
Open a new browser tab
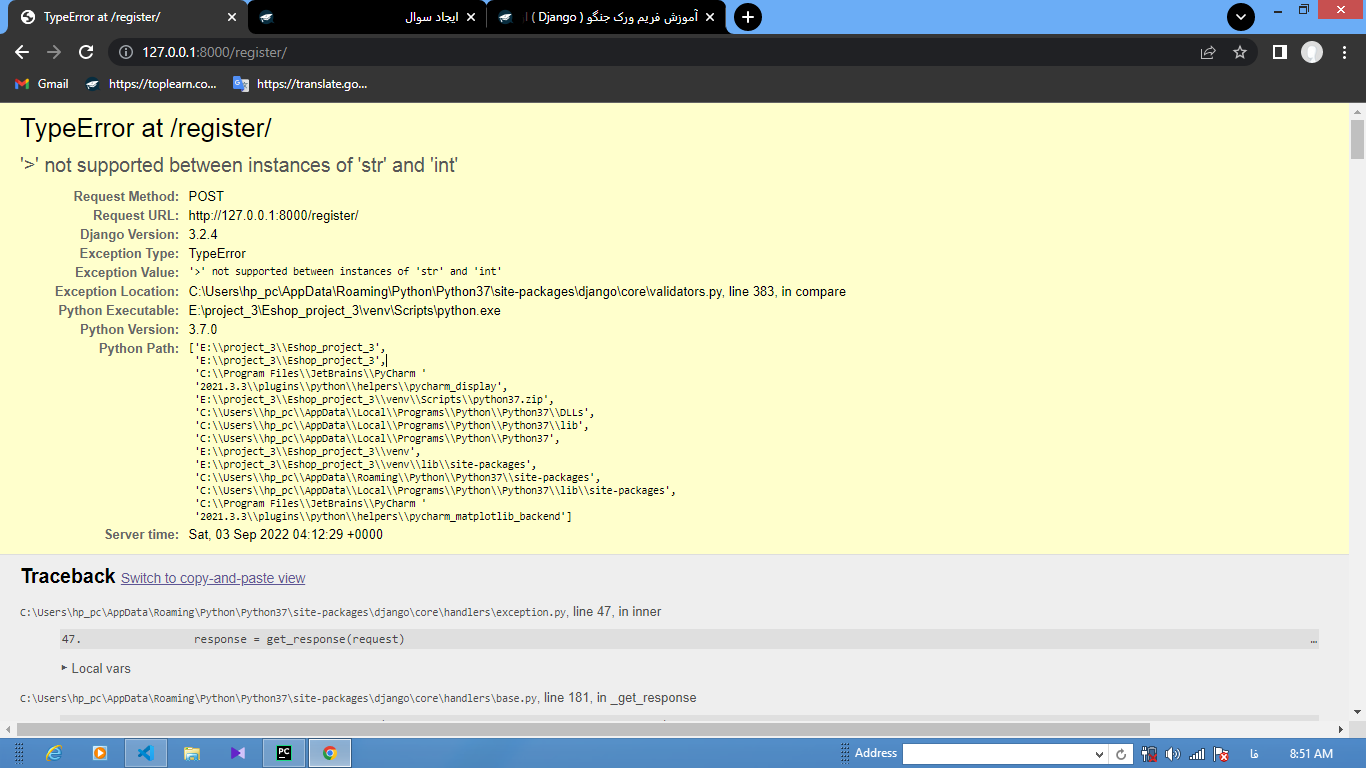[x=747, y=17]
